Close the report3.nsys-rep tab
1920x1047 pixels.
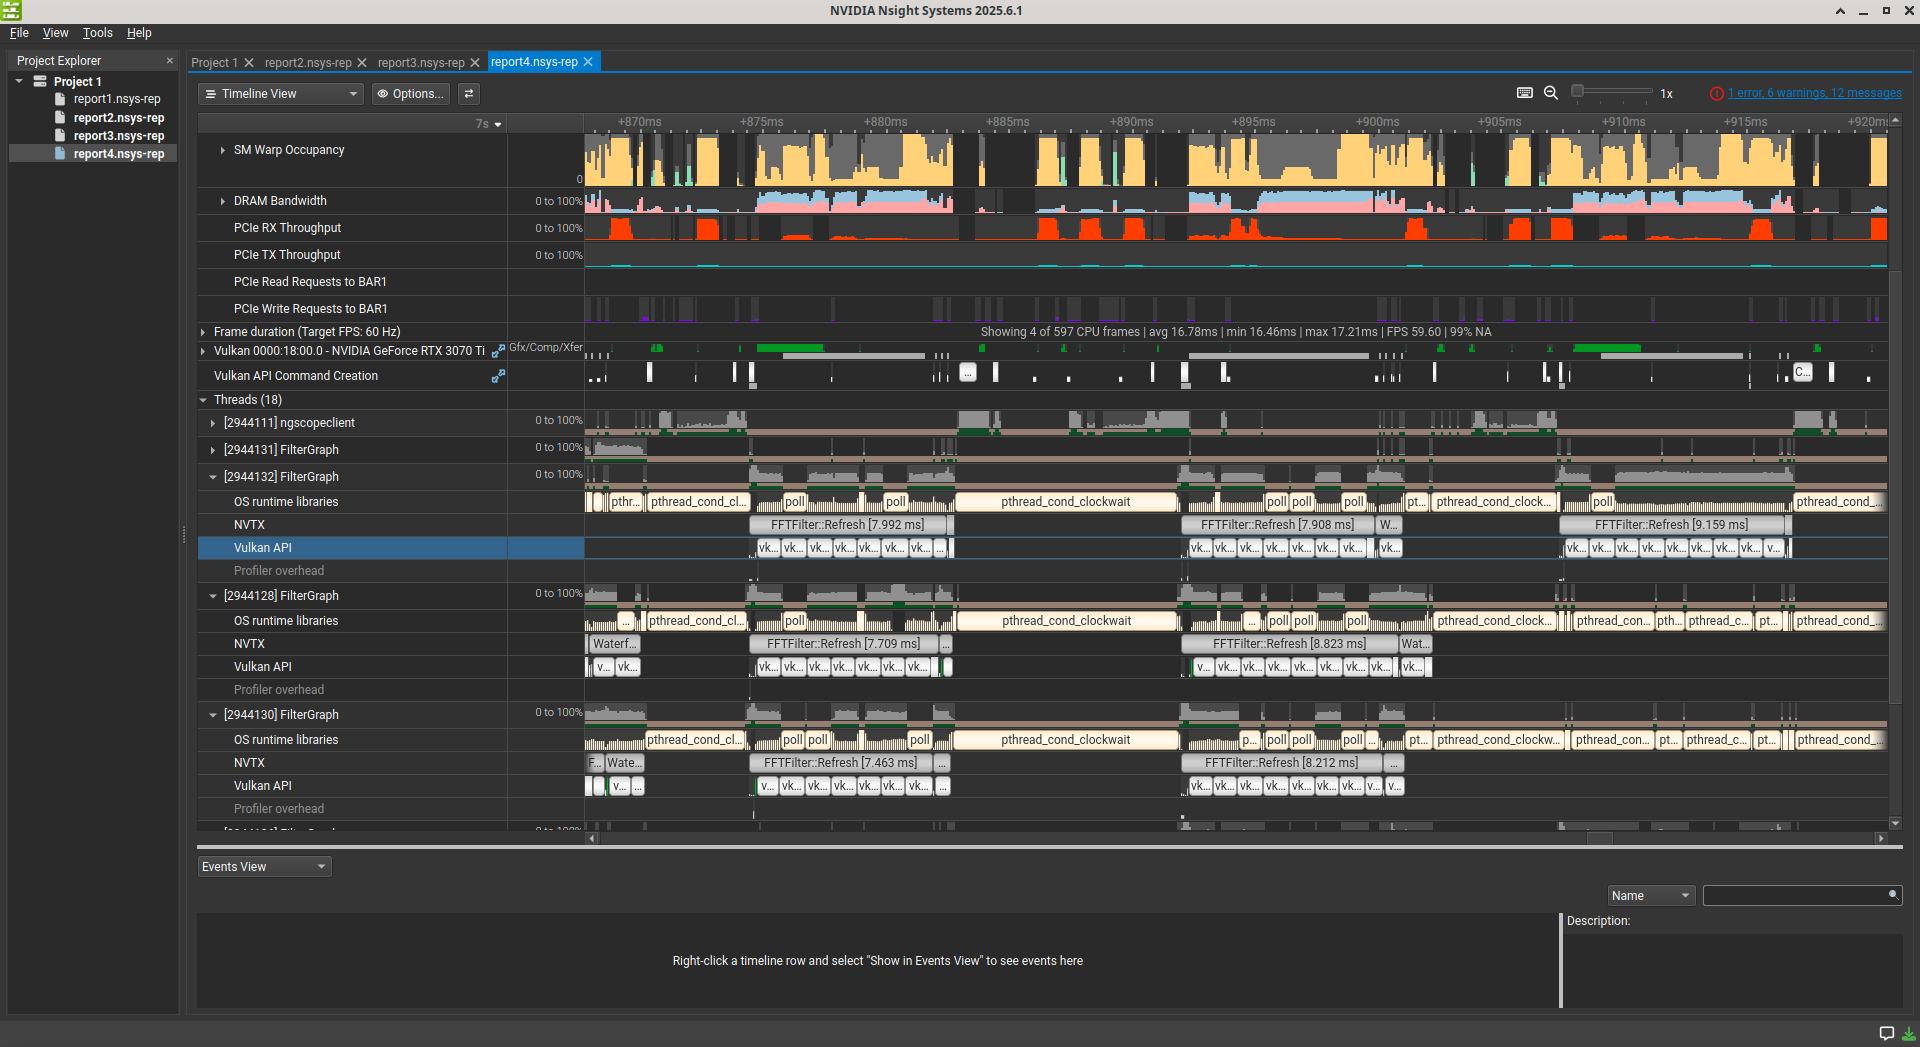tap(475, 62)
